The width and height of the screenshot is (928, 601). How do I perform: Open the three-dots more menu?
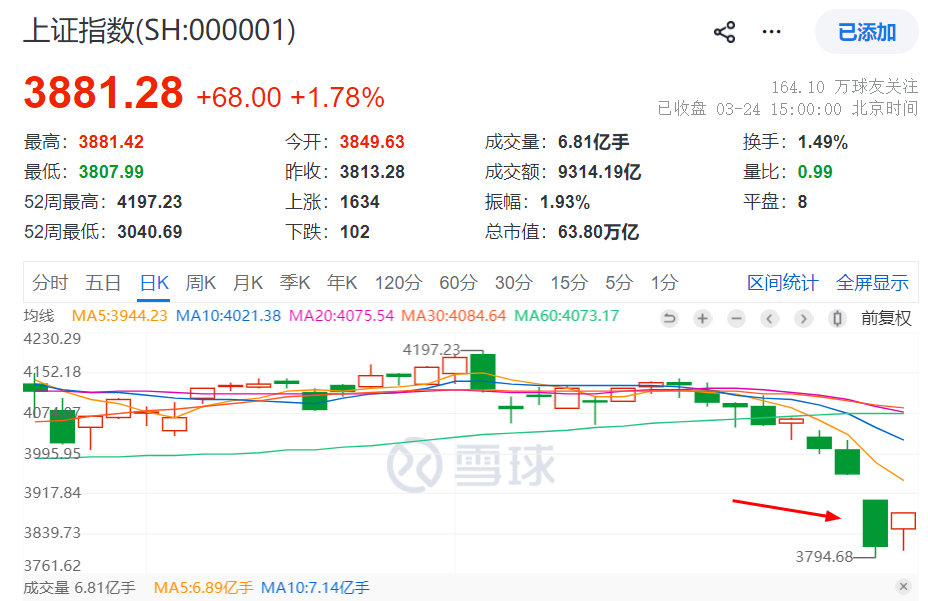tap(771, 32)
